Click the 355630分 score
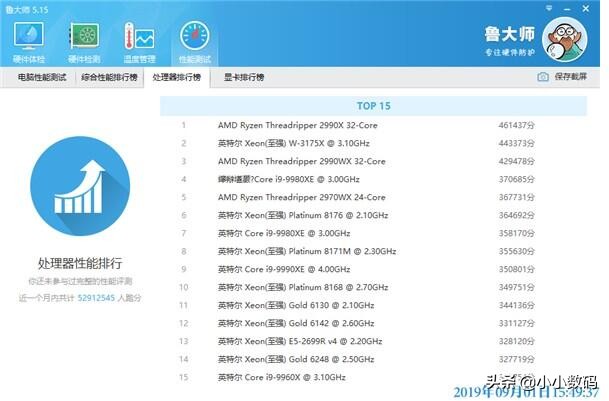 point(517,251)
